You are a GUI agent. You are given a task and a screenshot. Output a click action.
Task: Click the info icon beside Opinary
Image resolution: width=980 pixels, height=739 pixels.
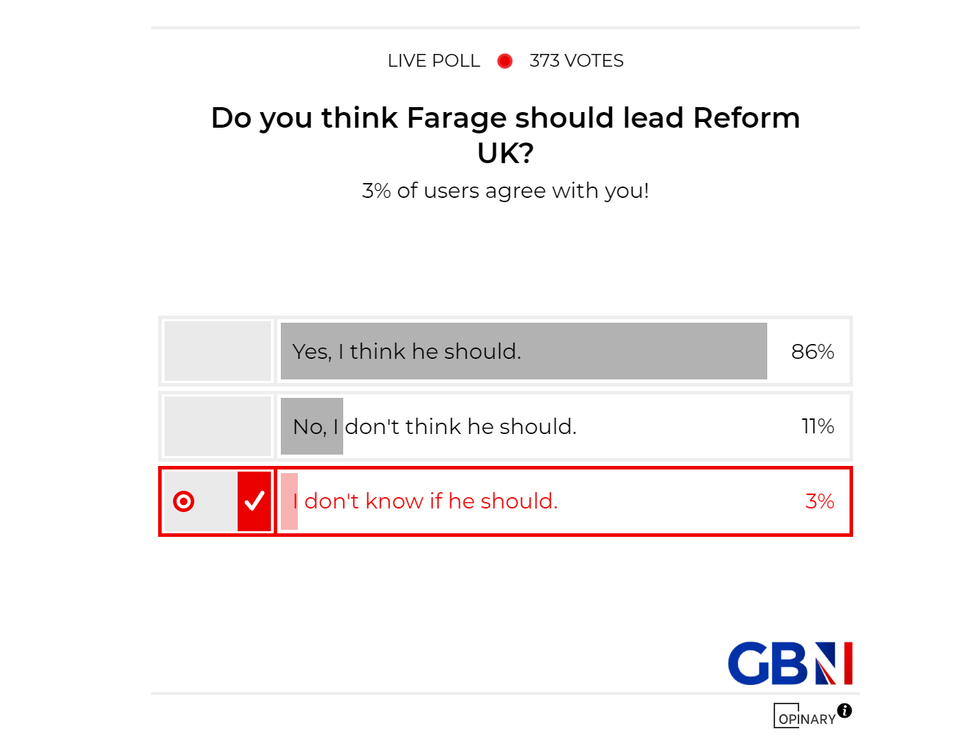[845, 711]
